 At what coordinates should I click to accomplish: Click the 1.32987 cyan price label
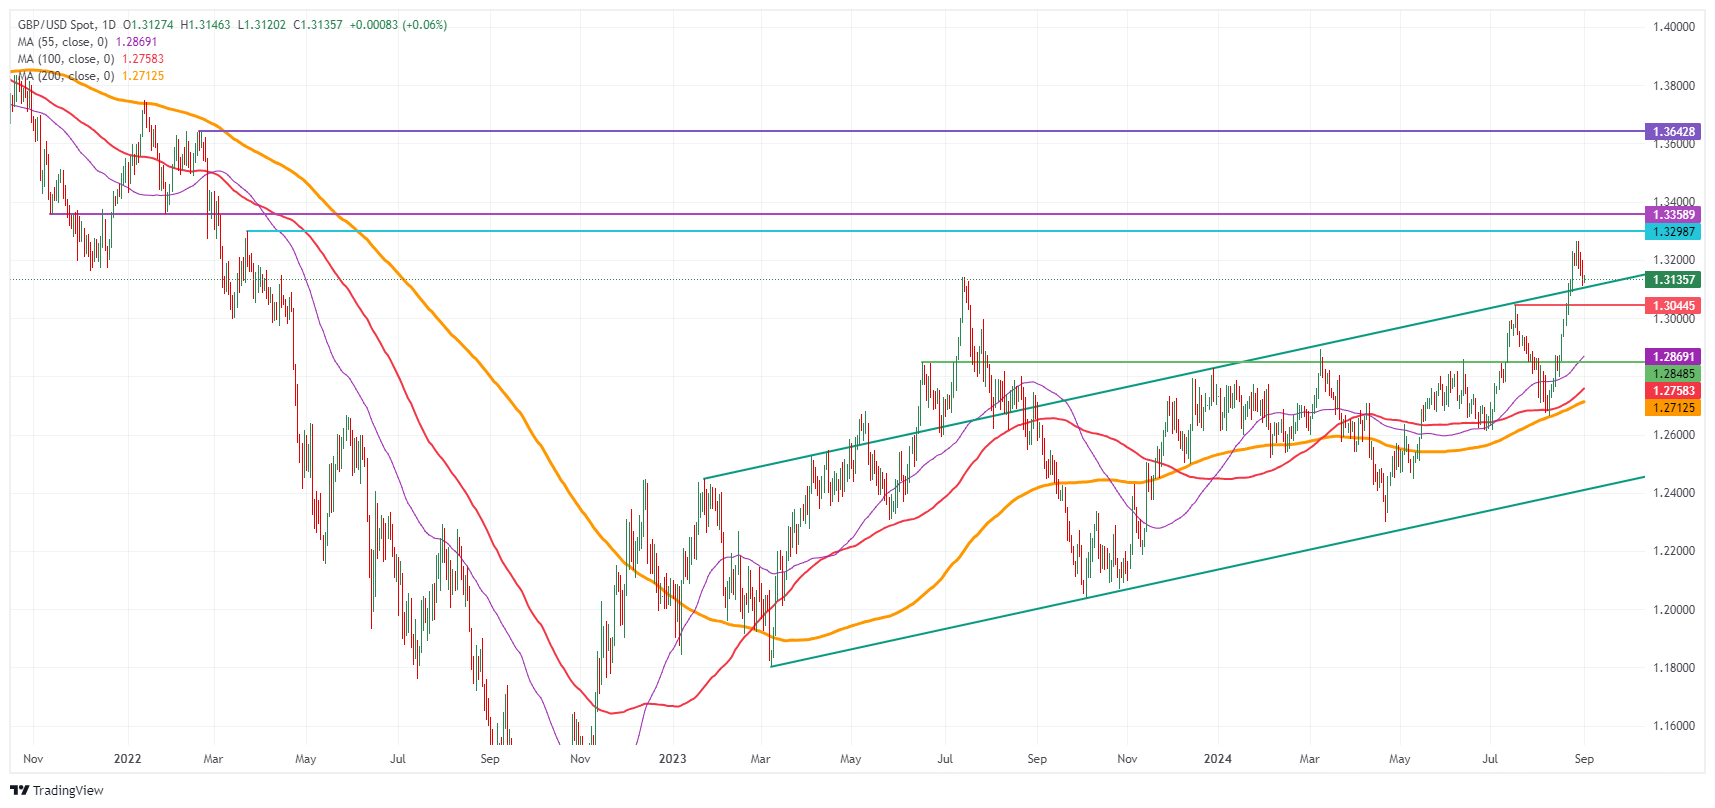coord(1672,232)
